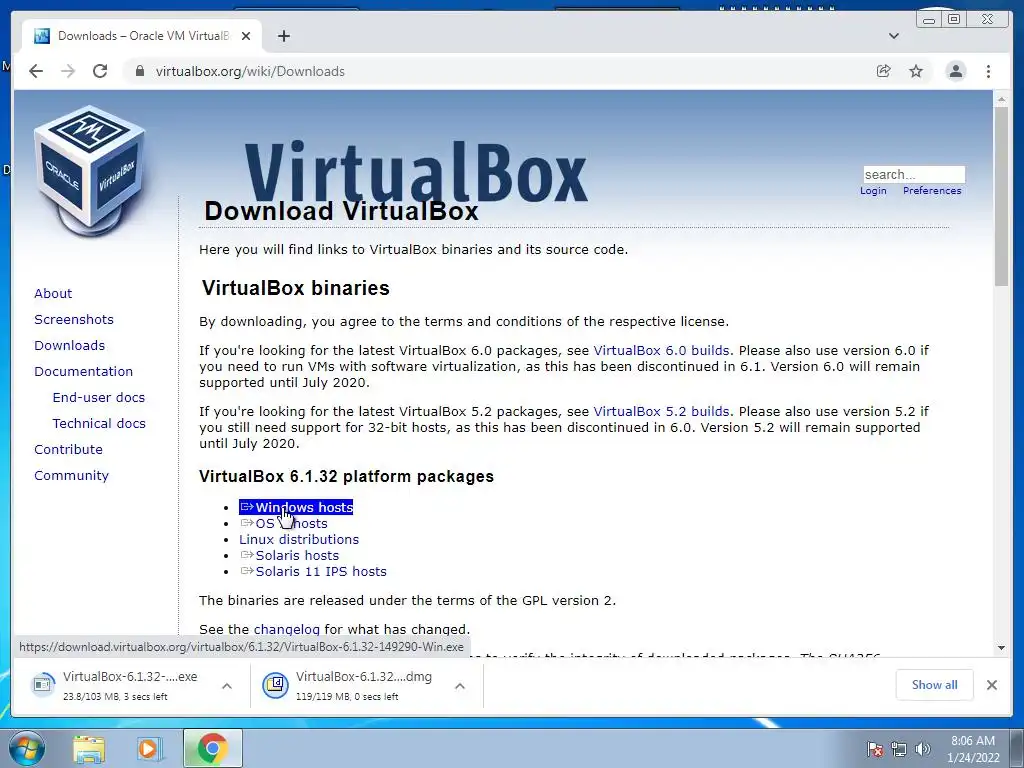Click the network tray icon
1024x768 pixels.
click(x=899, y=749)
